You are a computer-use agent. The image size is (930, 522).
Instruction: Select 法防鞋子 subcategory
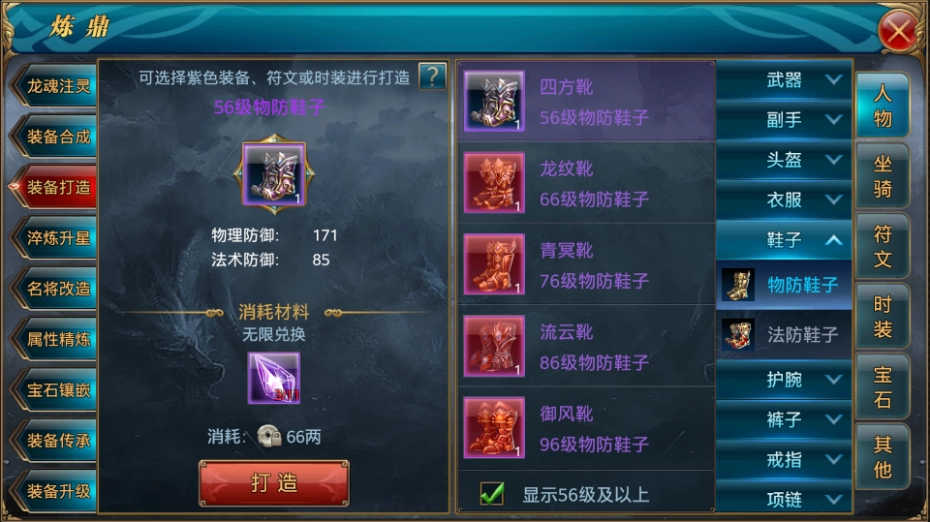point(784,334)
